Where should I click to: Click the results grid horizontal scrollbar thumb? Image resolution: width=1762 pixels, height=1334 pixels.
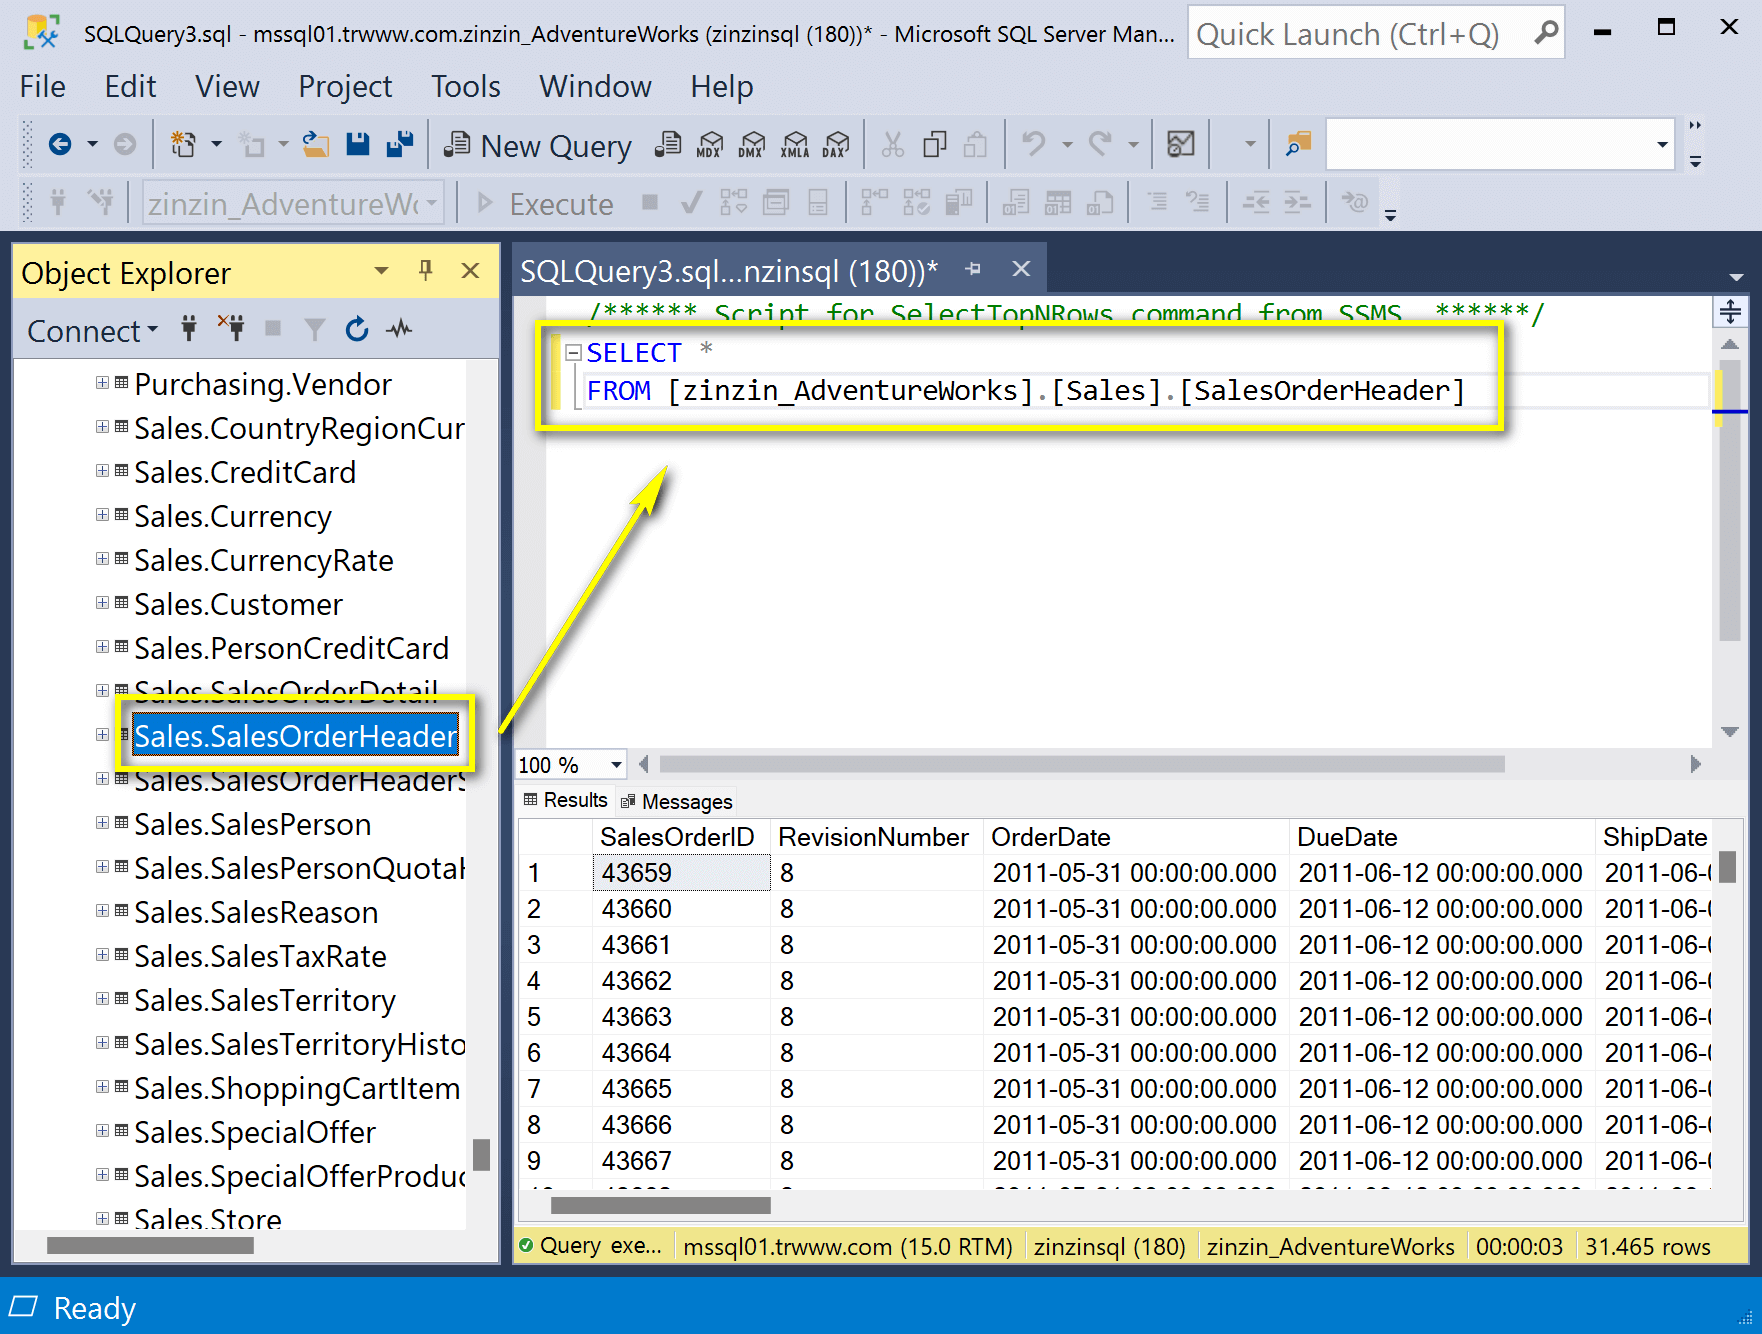point(661,1205)
